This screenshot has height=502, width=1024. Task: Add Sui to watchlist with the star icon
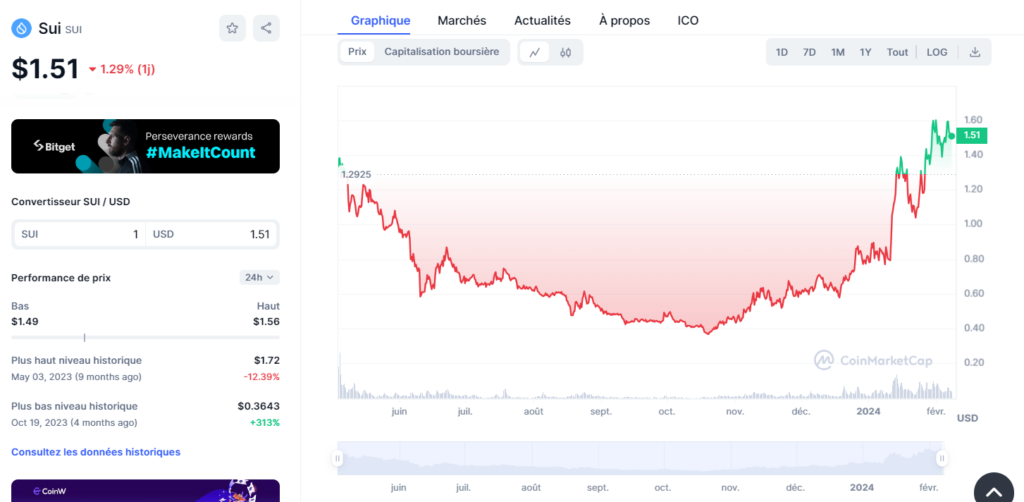click(x=232, y=28)
